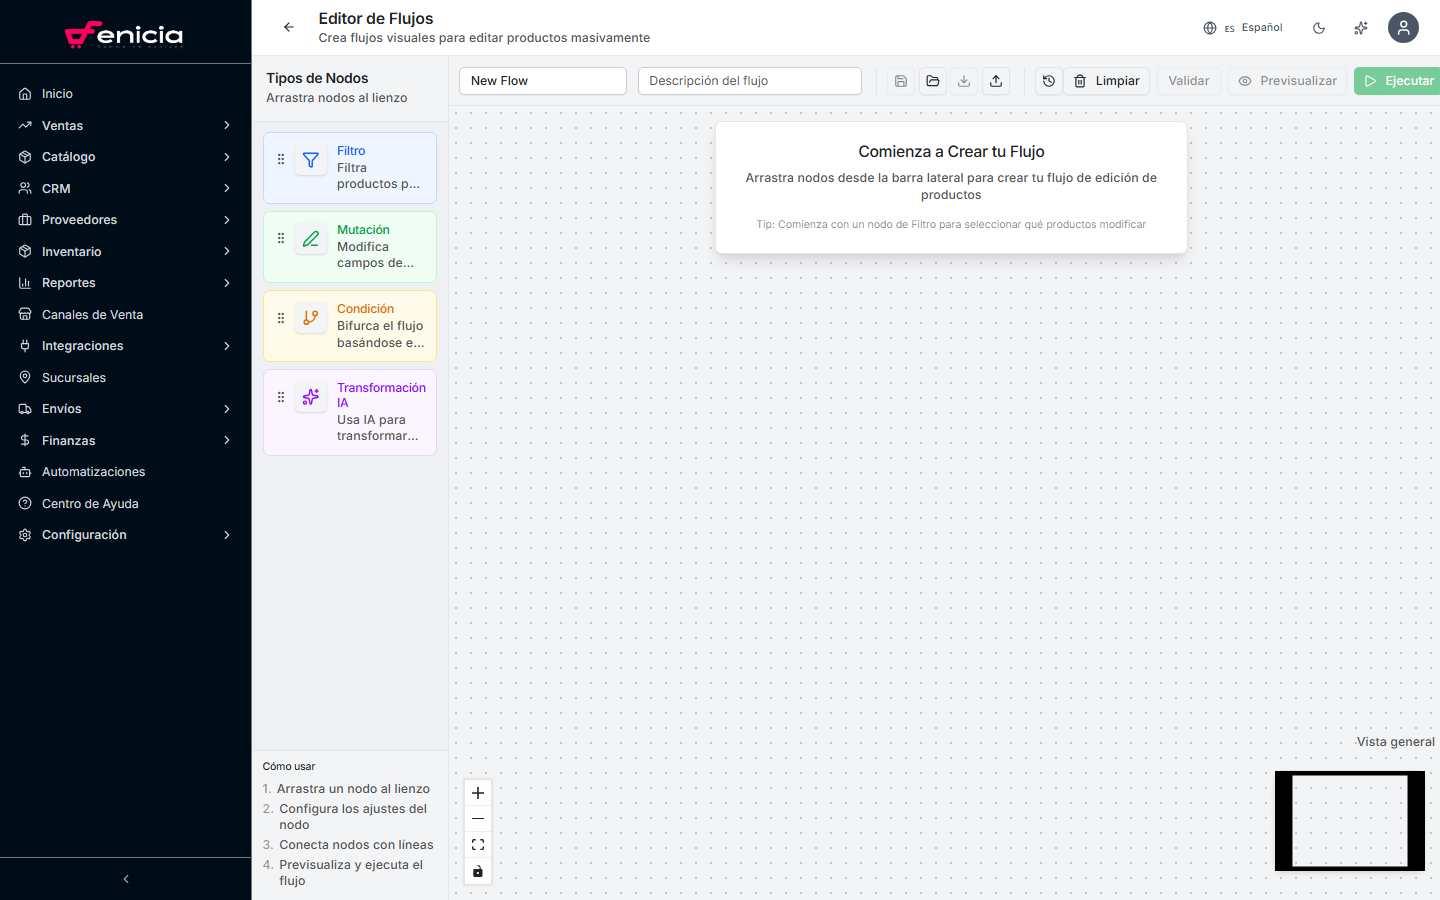The height and width of the screenshot is (900, 1440).
Task: Click the flow description input field
Action: tap(749, 81)
